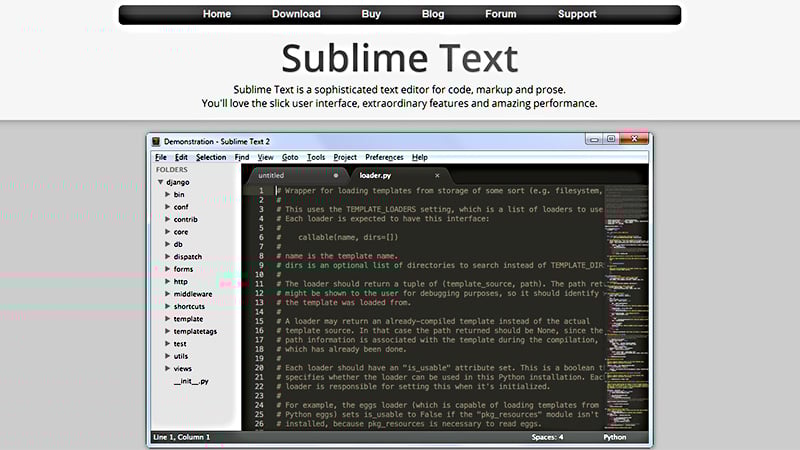Collapse the django folder
The width and height of the screenshot is (800, 450).
160,183
